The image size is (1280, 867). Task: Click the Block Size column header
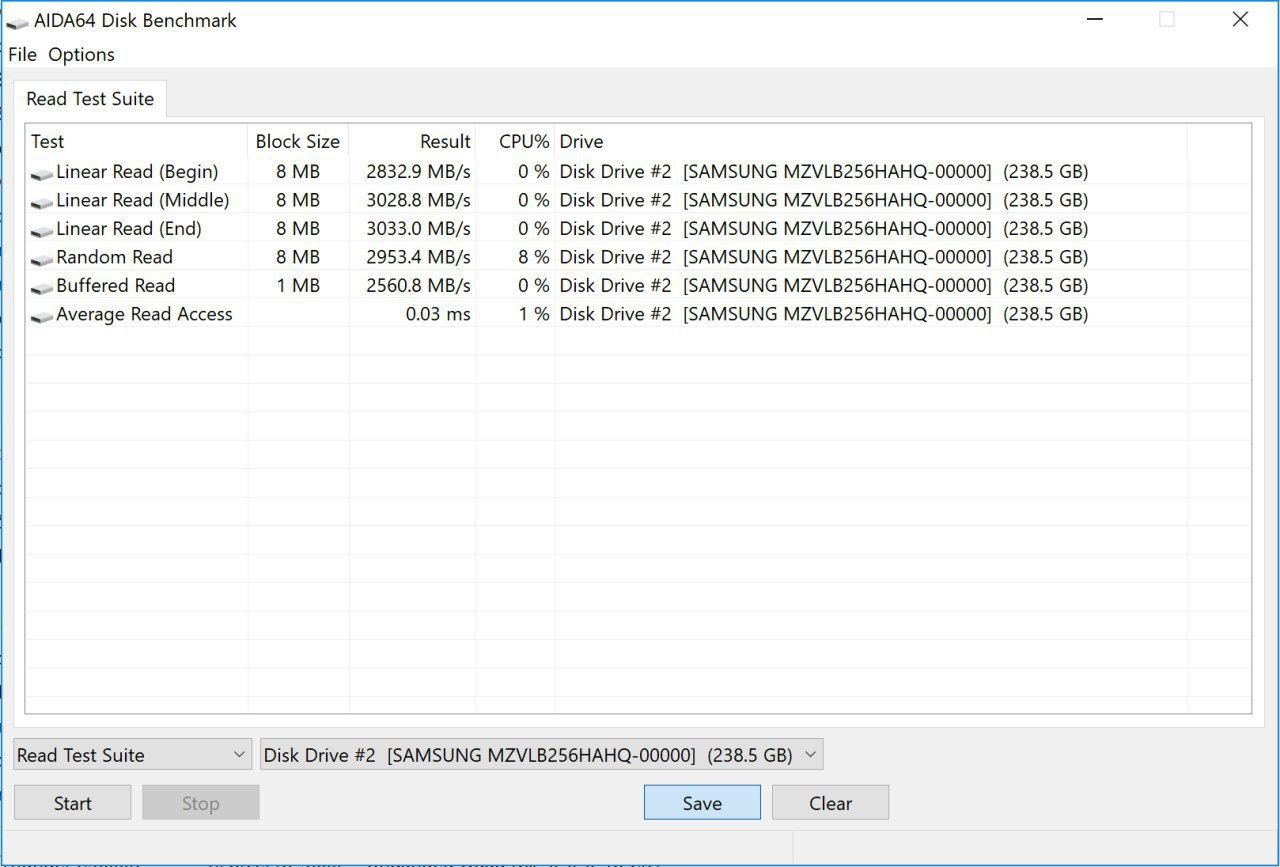298,141
